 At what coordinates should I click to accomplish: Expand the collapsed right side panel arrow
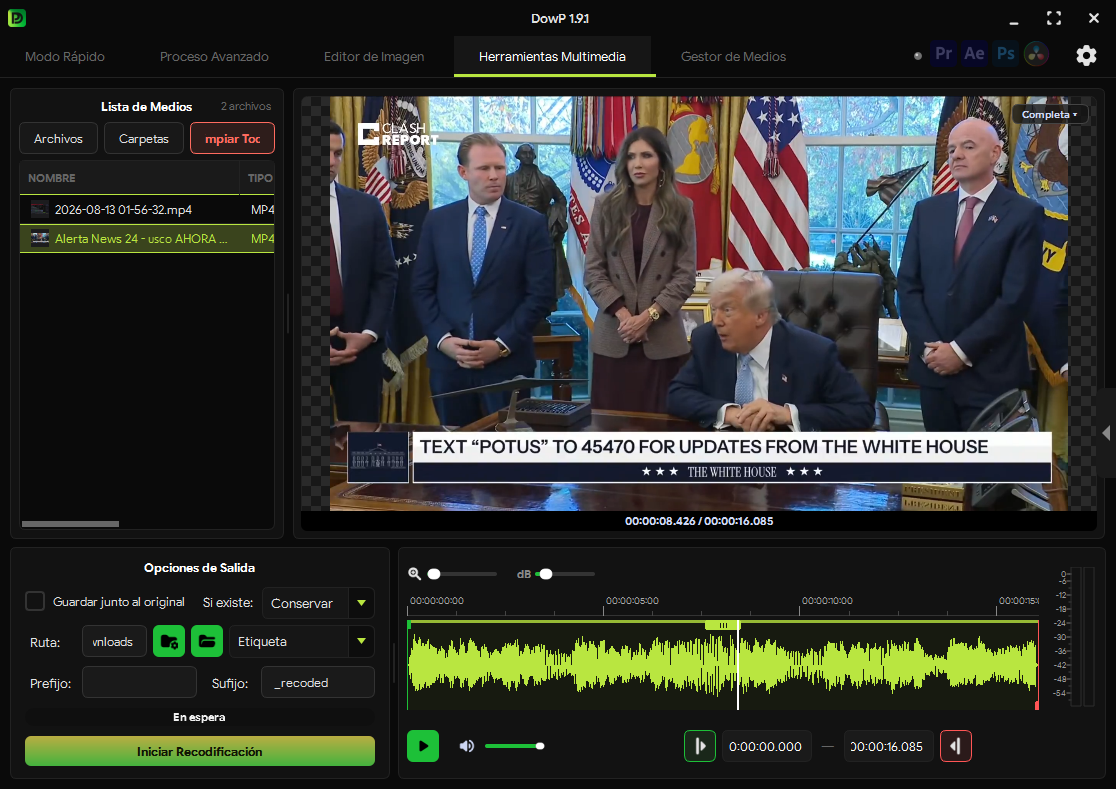click(1106, 433)
